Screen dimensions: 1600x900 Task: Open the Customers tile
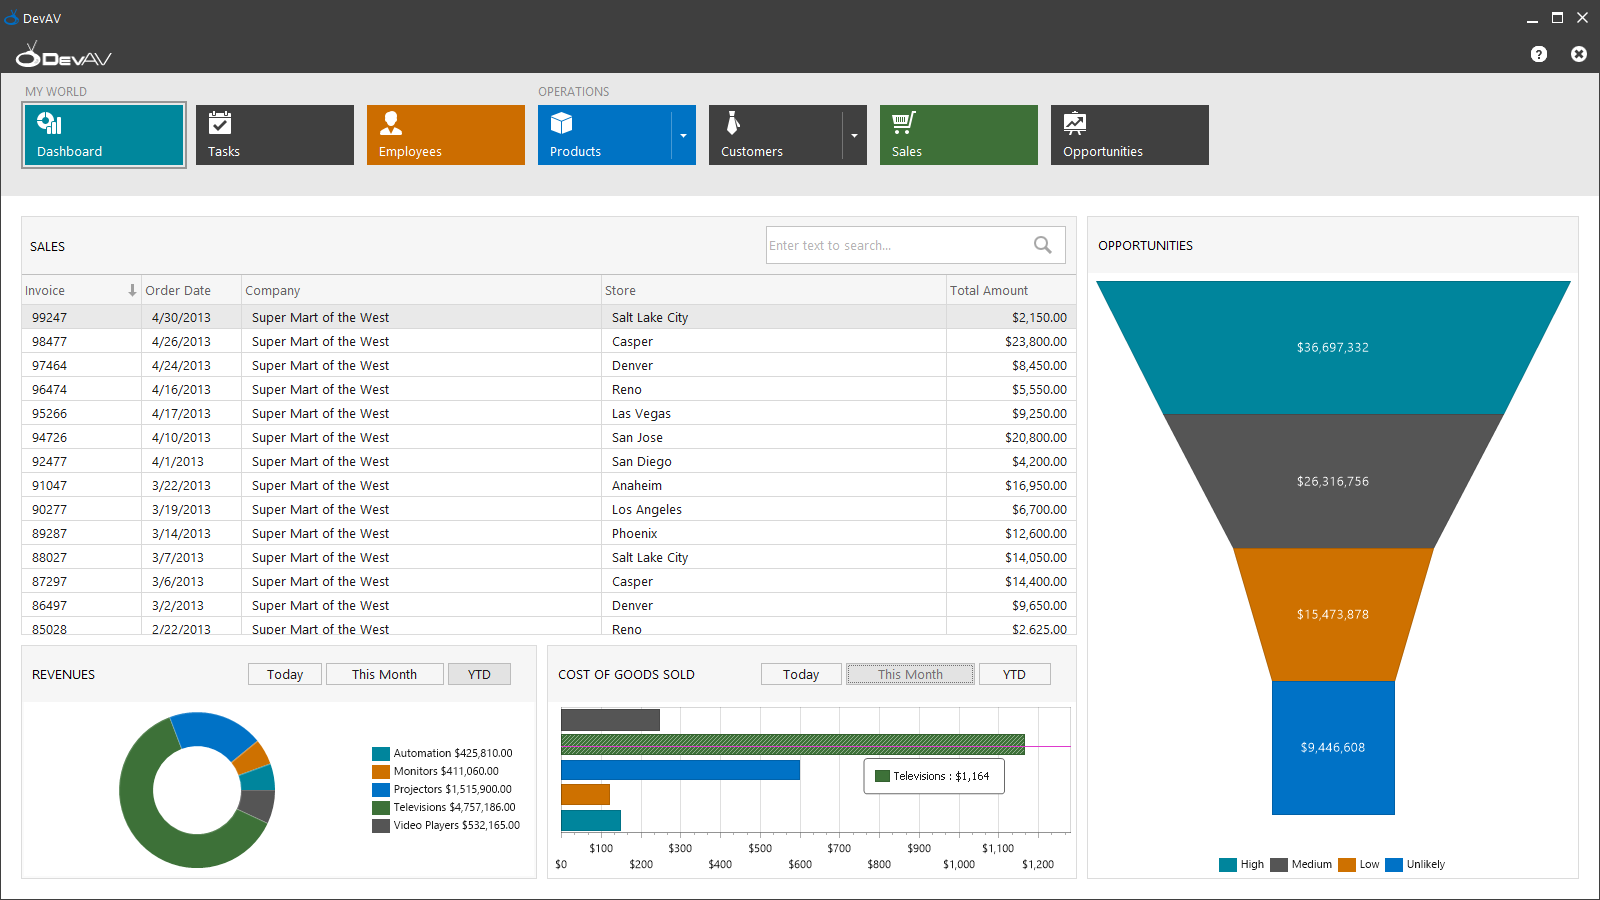[775, 135]
